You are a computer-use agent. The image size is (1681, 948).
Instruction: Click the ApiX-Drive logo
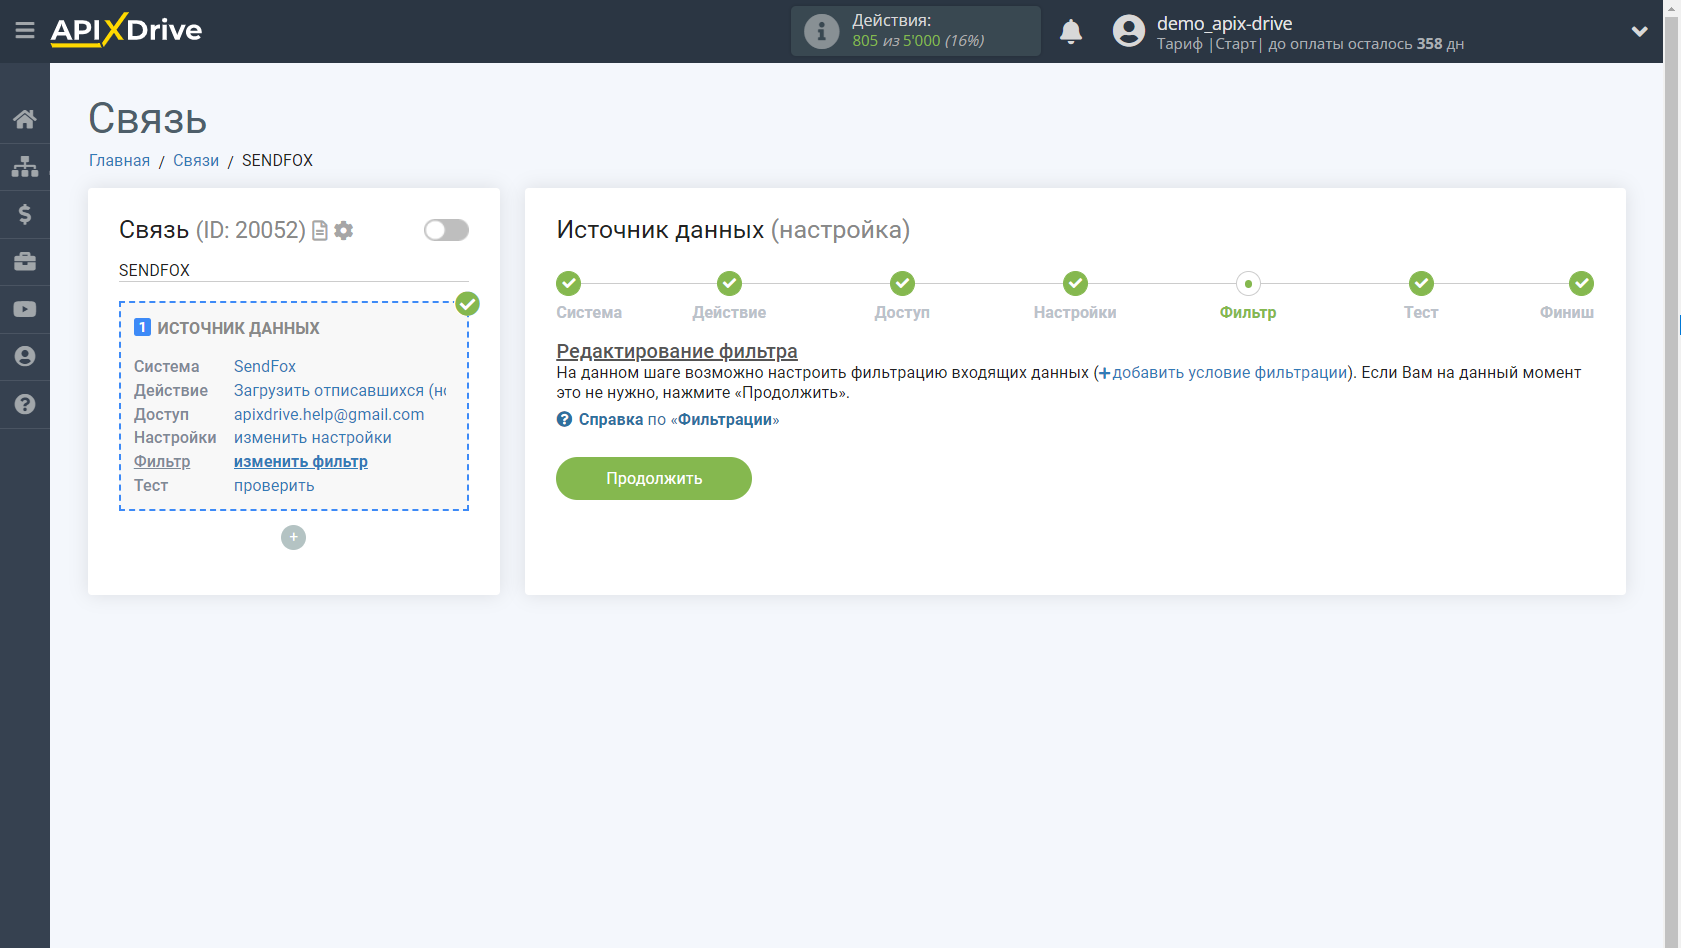(x=126, y=30)
